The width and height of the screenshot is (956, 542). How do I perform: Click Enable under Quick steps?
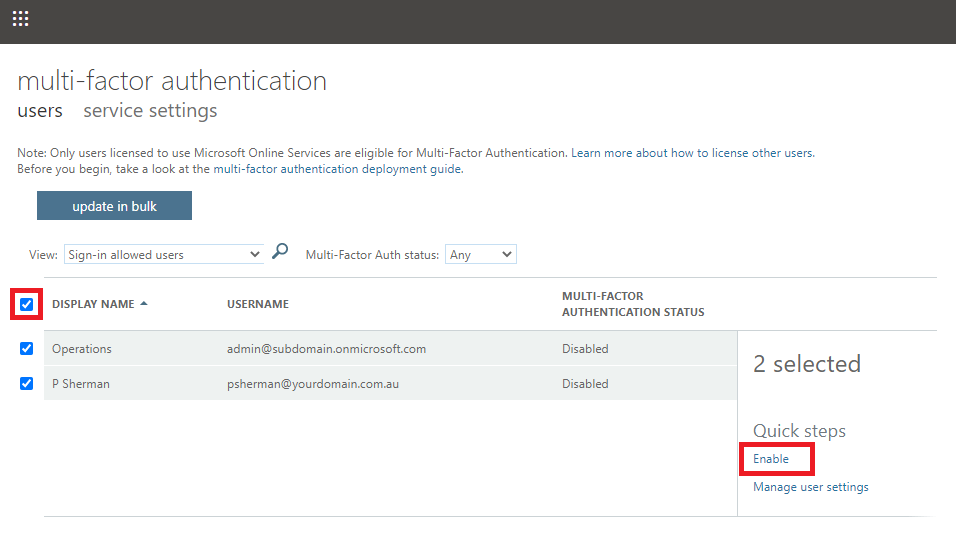[x=771, y=458]
